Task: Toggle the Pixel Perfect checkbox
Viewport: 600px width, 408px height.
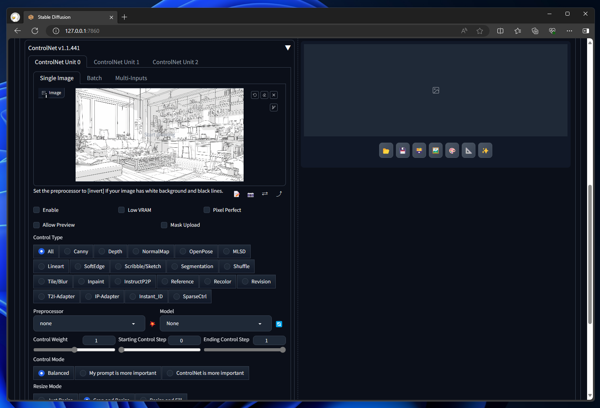Action: (x=207, y=210)
